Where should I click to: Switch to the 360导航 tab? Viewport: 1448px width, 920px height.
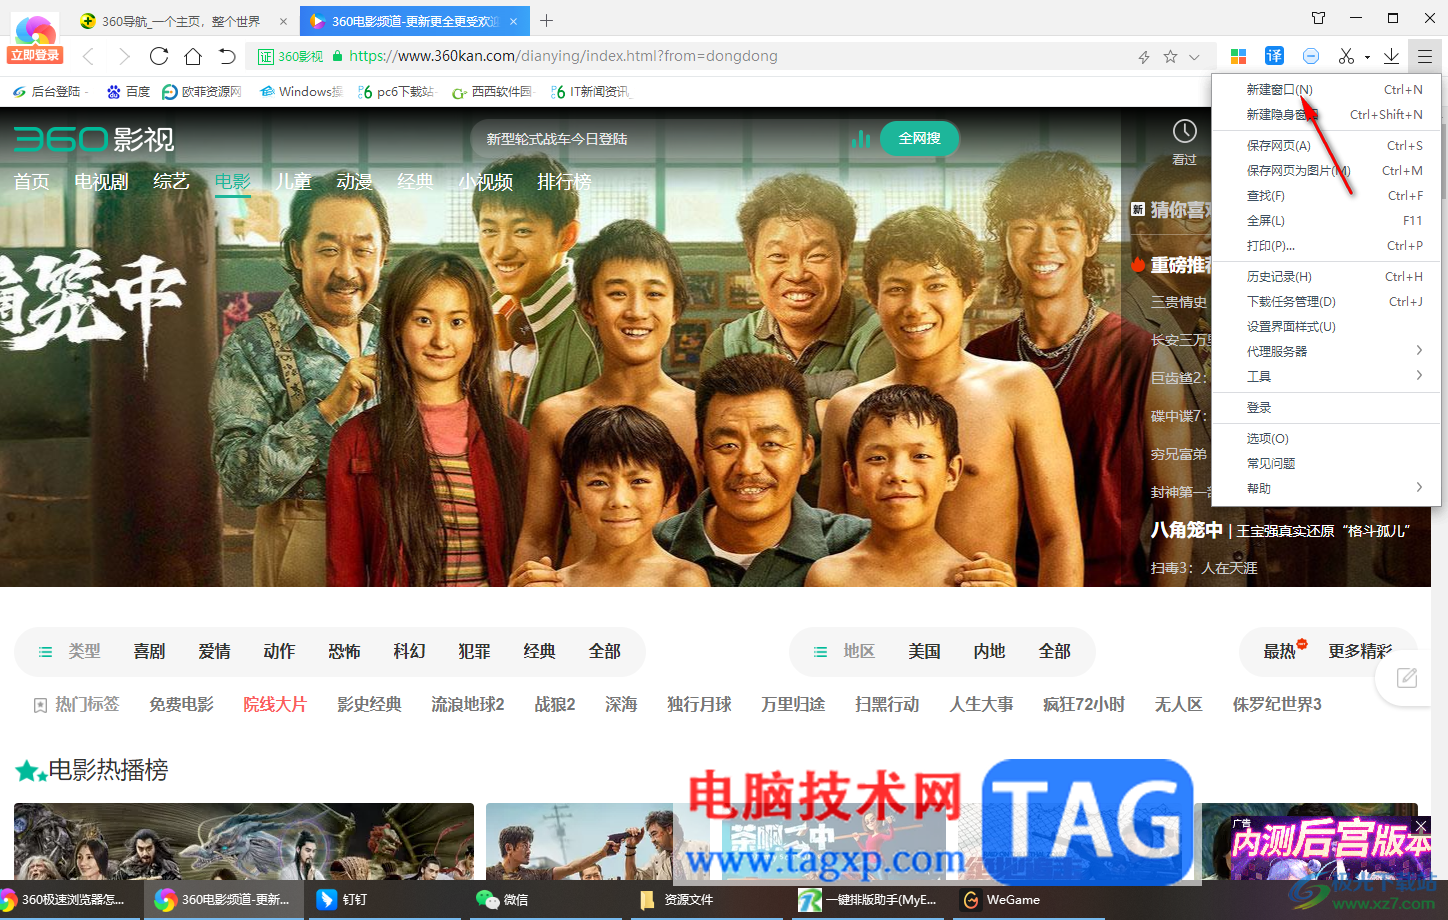click(182, 21)
